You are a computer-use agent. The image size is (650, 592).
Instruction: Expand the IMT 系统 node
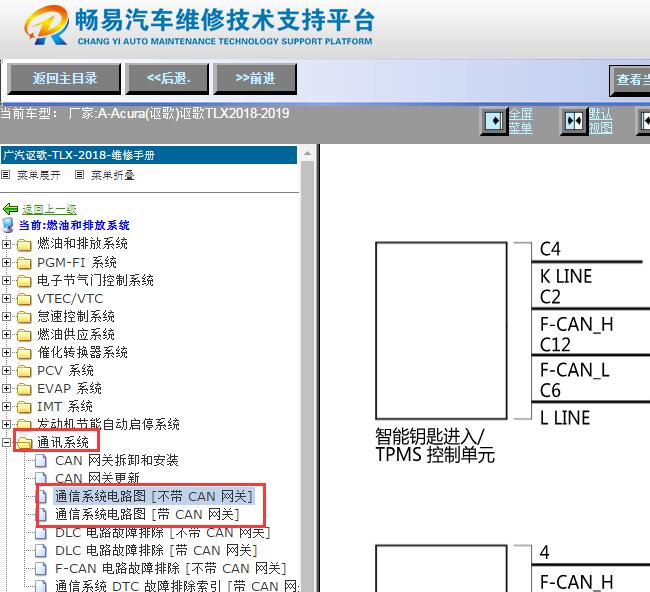(6, 406)
